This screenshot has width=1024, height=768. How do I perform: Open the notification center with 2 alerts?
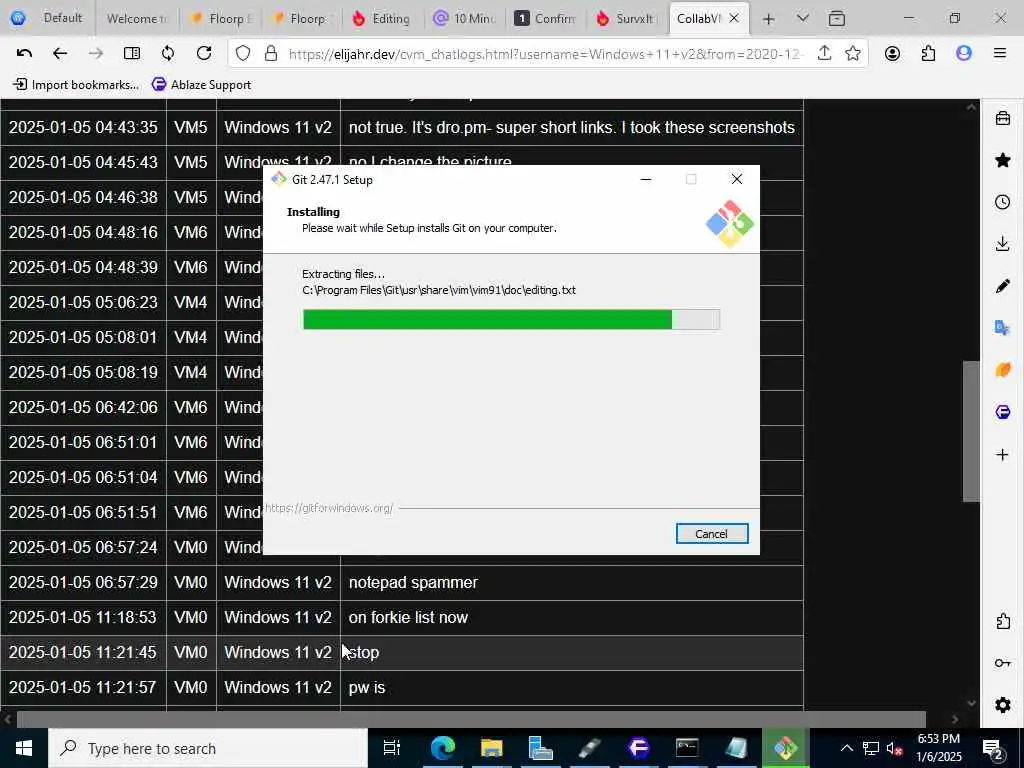coord(993,748)
